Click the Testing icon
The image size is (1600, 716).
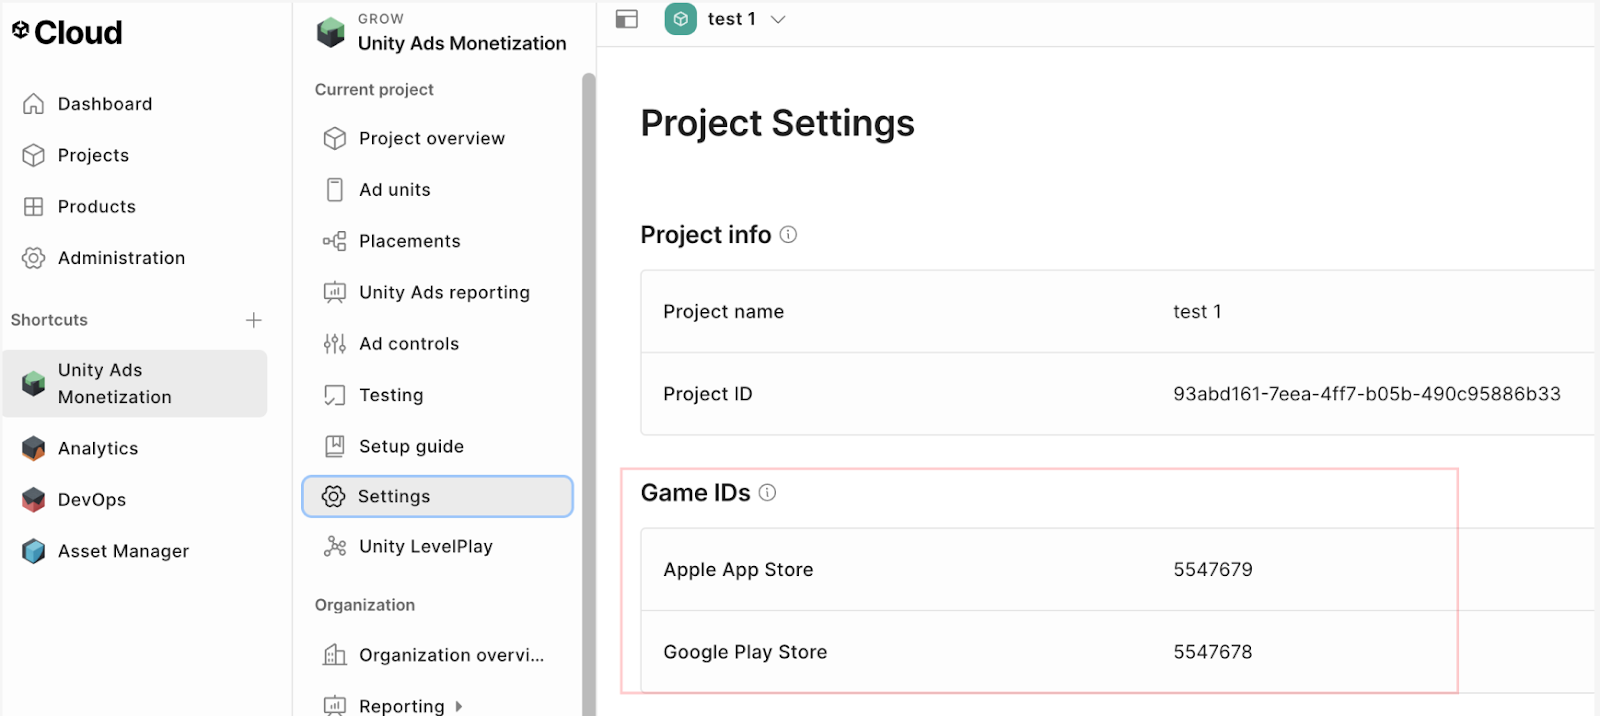335,395
